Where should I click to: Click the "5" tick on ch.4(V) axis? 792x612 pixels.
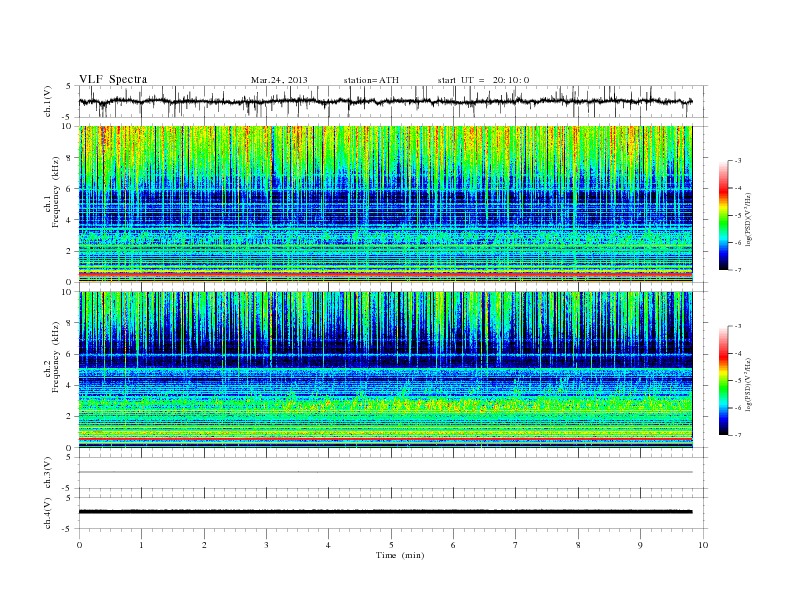(69, 497)
